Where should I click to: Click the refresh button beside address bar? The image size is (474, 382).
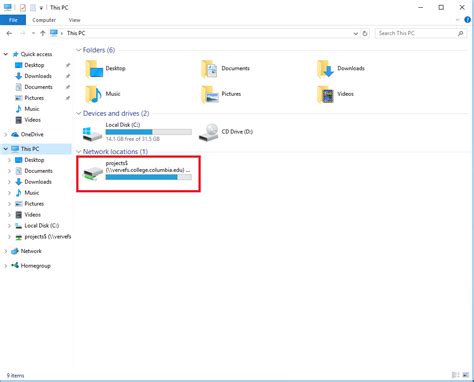coord(365,33)
